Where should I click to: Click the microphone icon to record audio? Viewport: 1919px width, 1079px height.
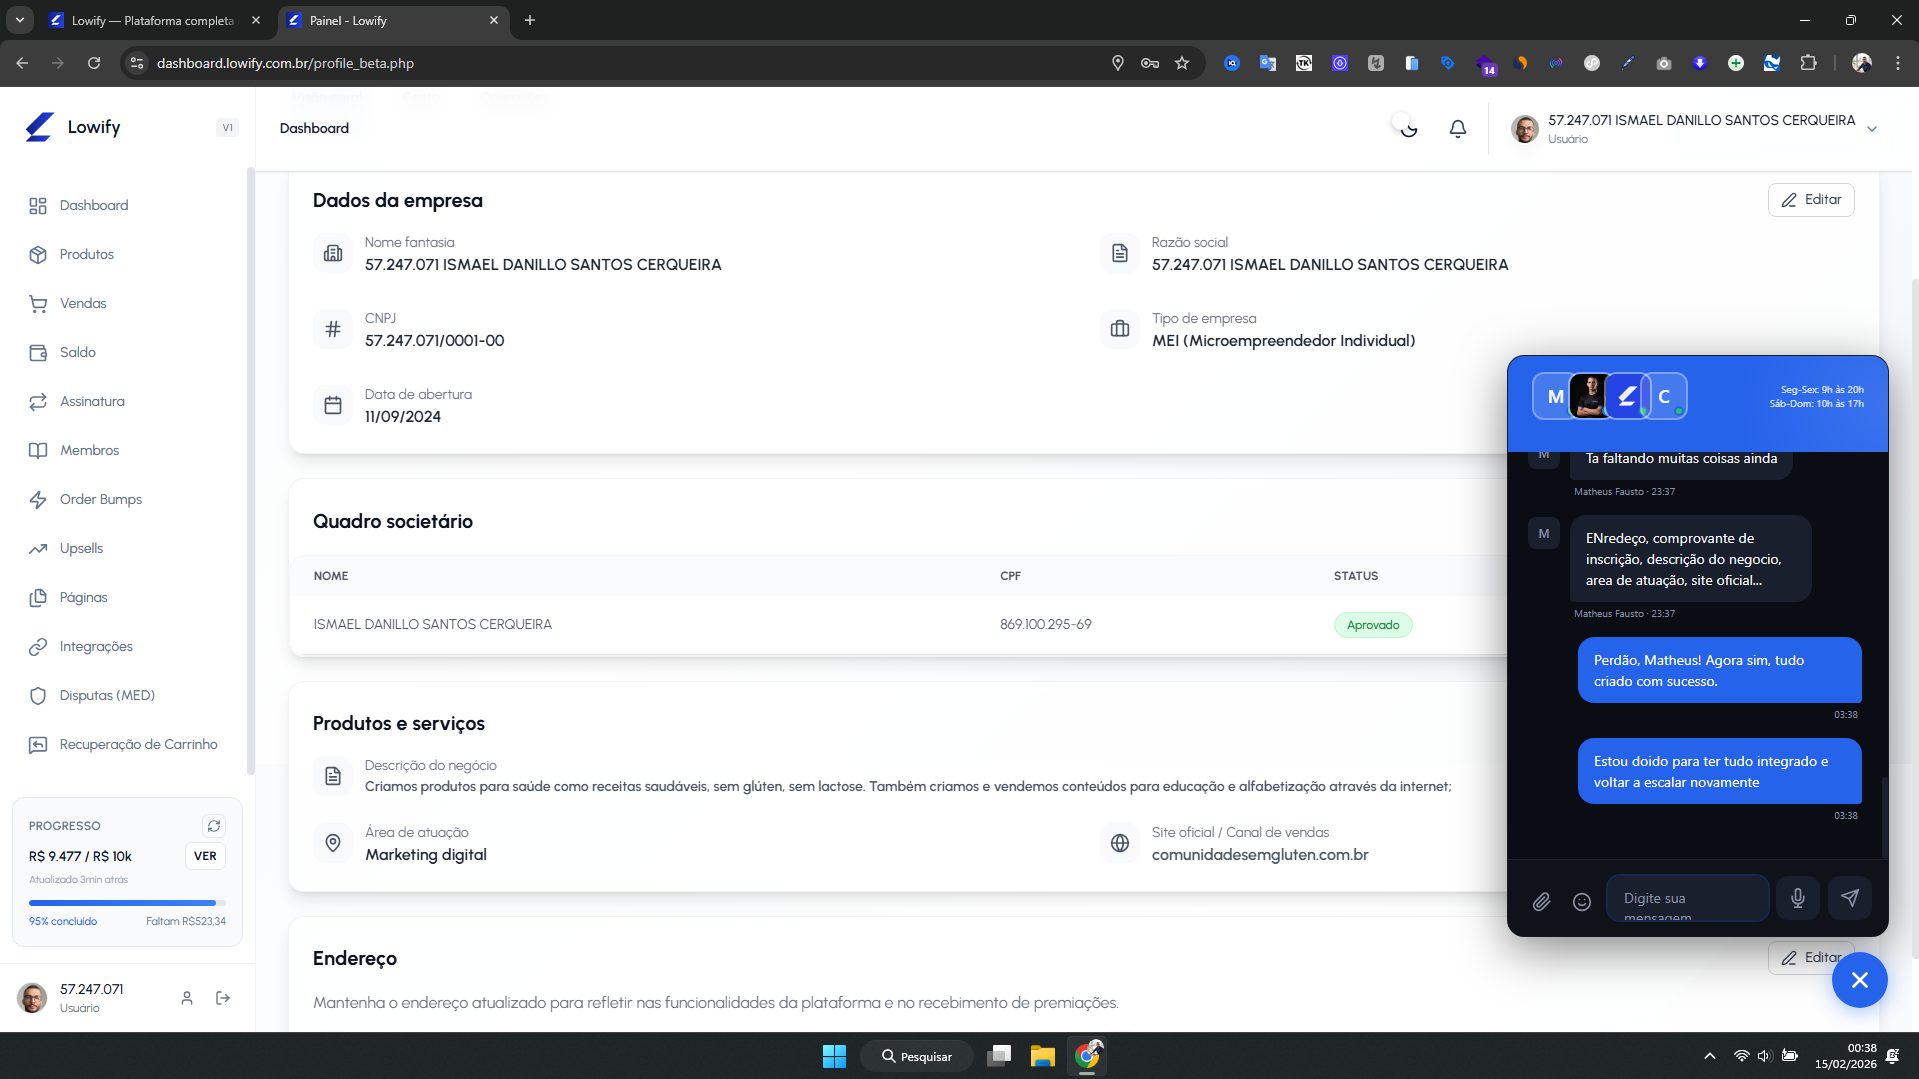coord(1797,898)
